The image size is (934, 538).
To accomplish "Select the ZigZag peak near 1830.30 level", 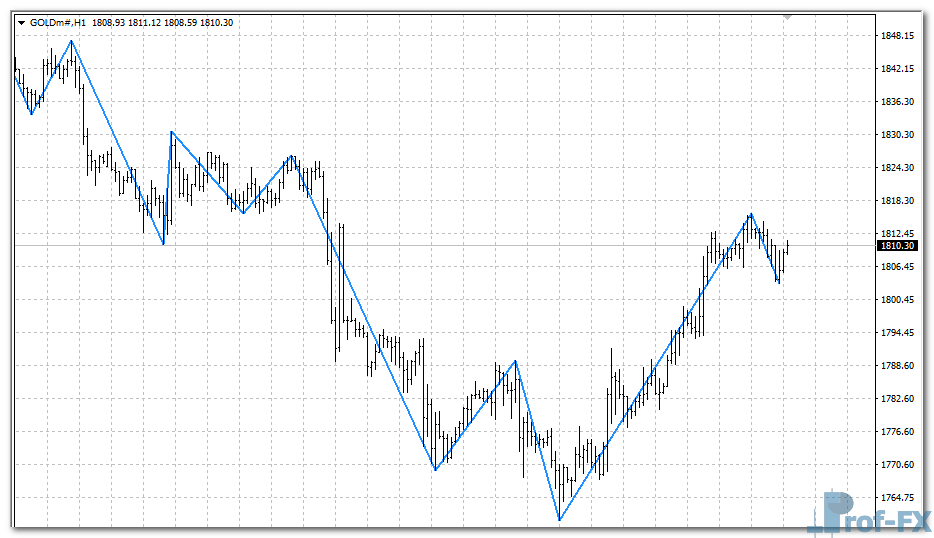I will (172, 131).
